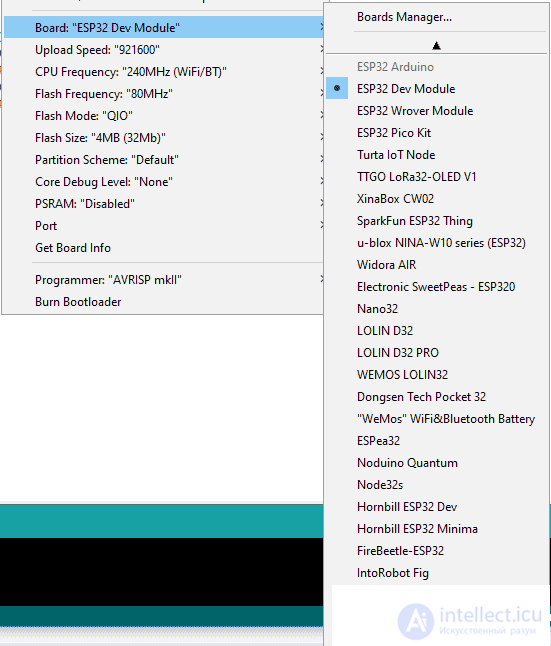551x646 pixels.
Task: Click Get Board Info
Action: [x=164, y=248]
